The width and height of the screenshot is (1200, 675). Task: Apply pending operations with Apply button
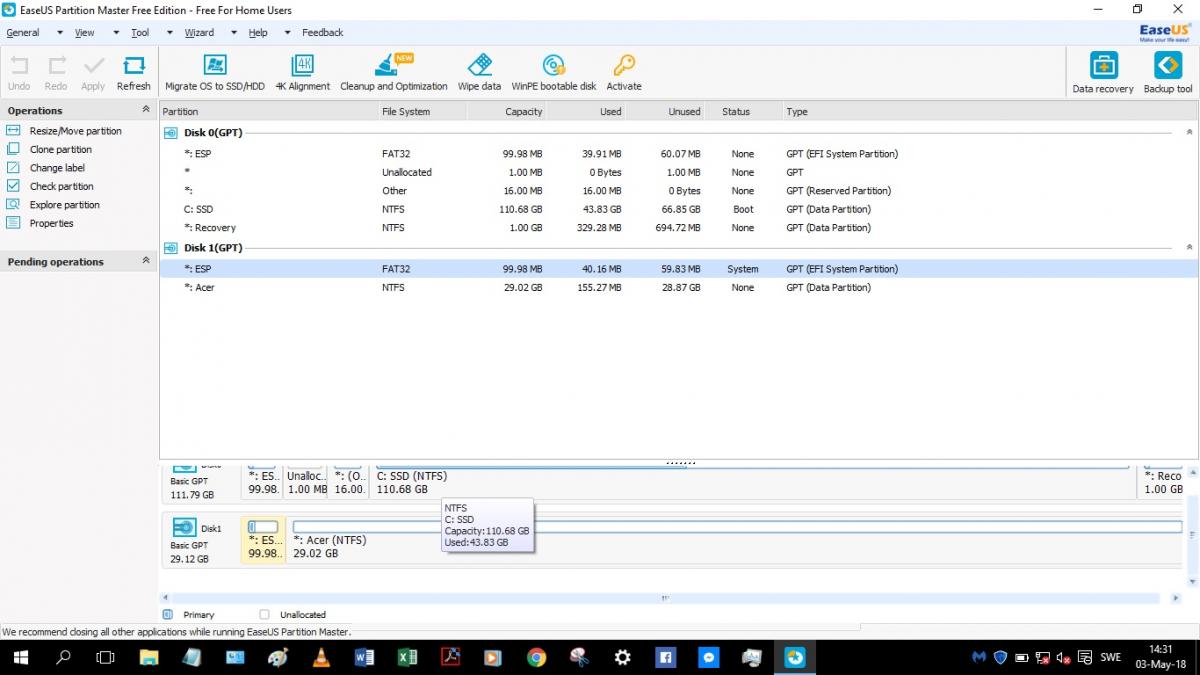tap(93, 74)
